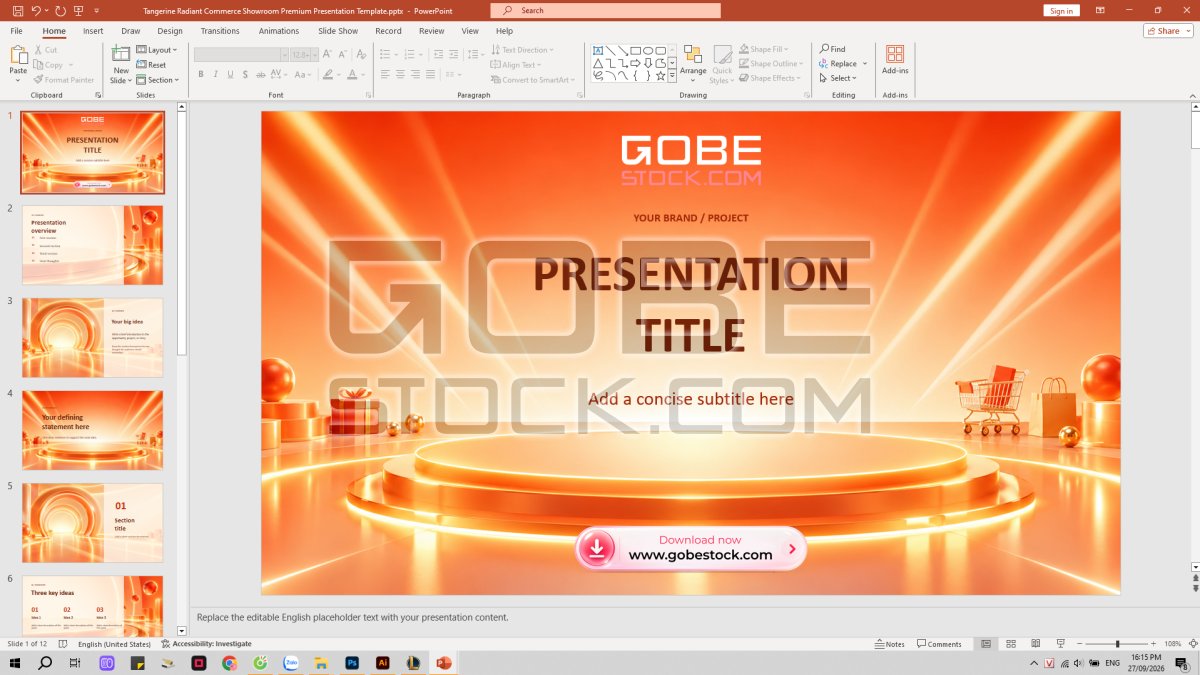Open the View tab
The height and width of the screenshot is (675, 1200).
470,31
